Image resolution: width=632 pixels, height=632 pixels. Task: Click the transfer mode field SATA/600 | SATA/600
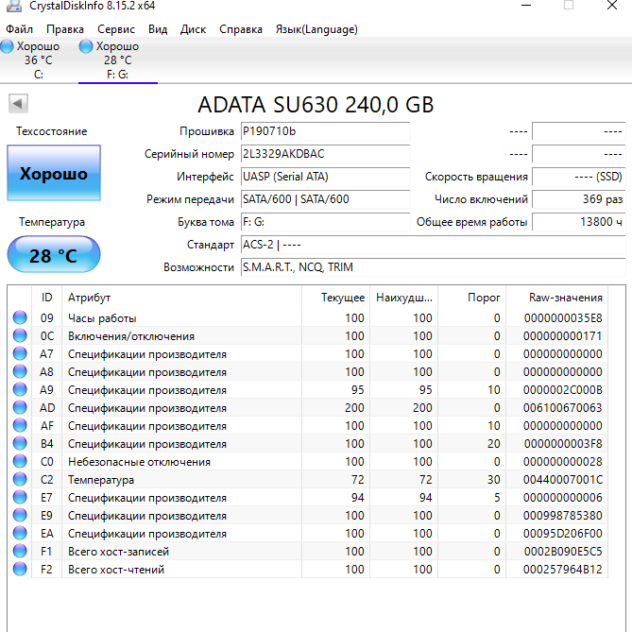pos(325,199)
